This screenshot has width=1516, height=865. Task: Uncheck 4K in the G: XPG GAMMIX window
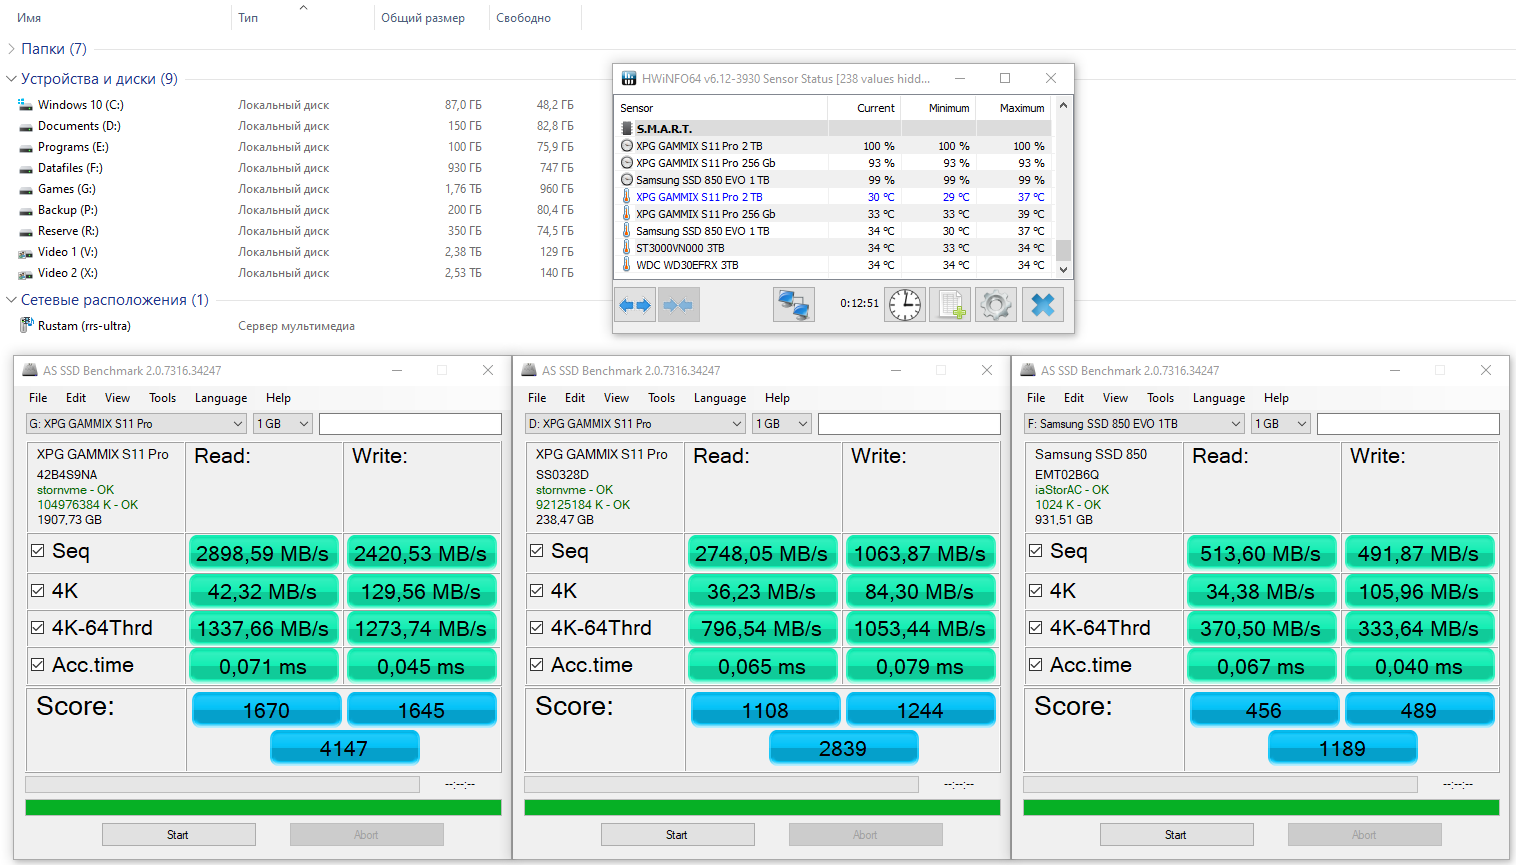pos(38,591)
